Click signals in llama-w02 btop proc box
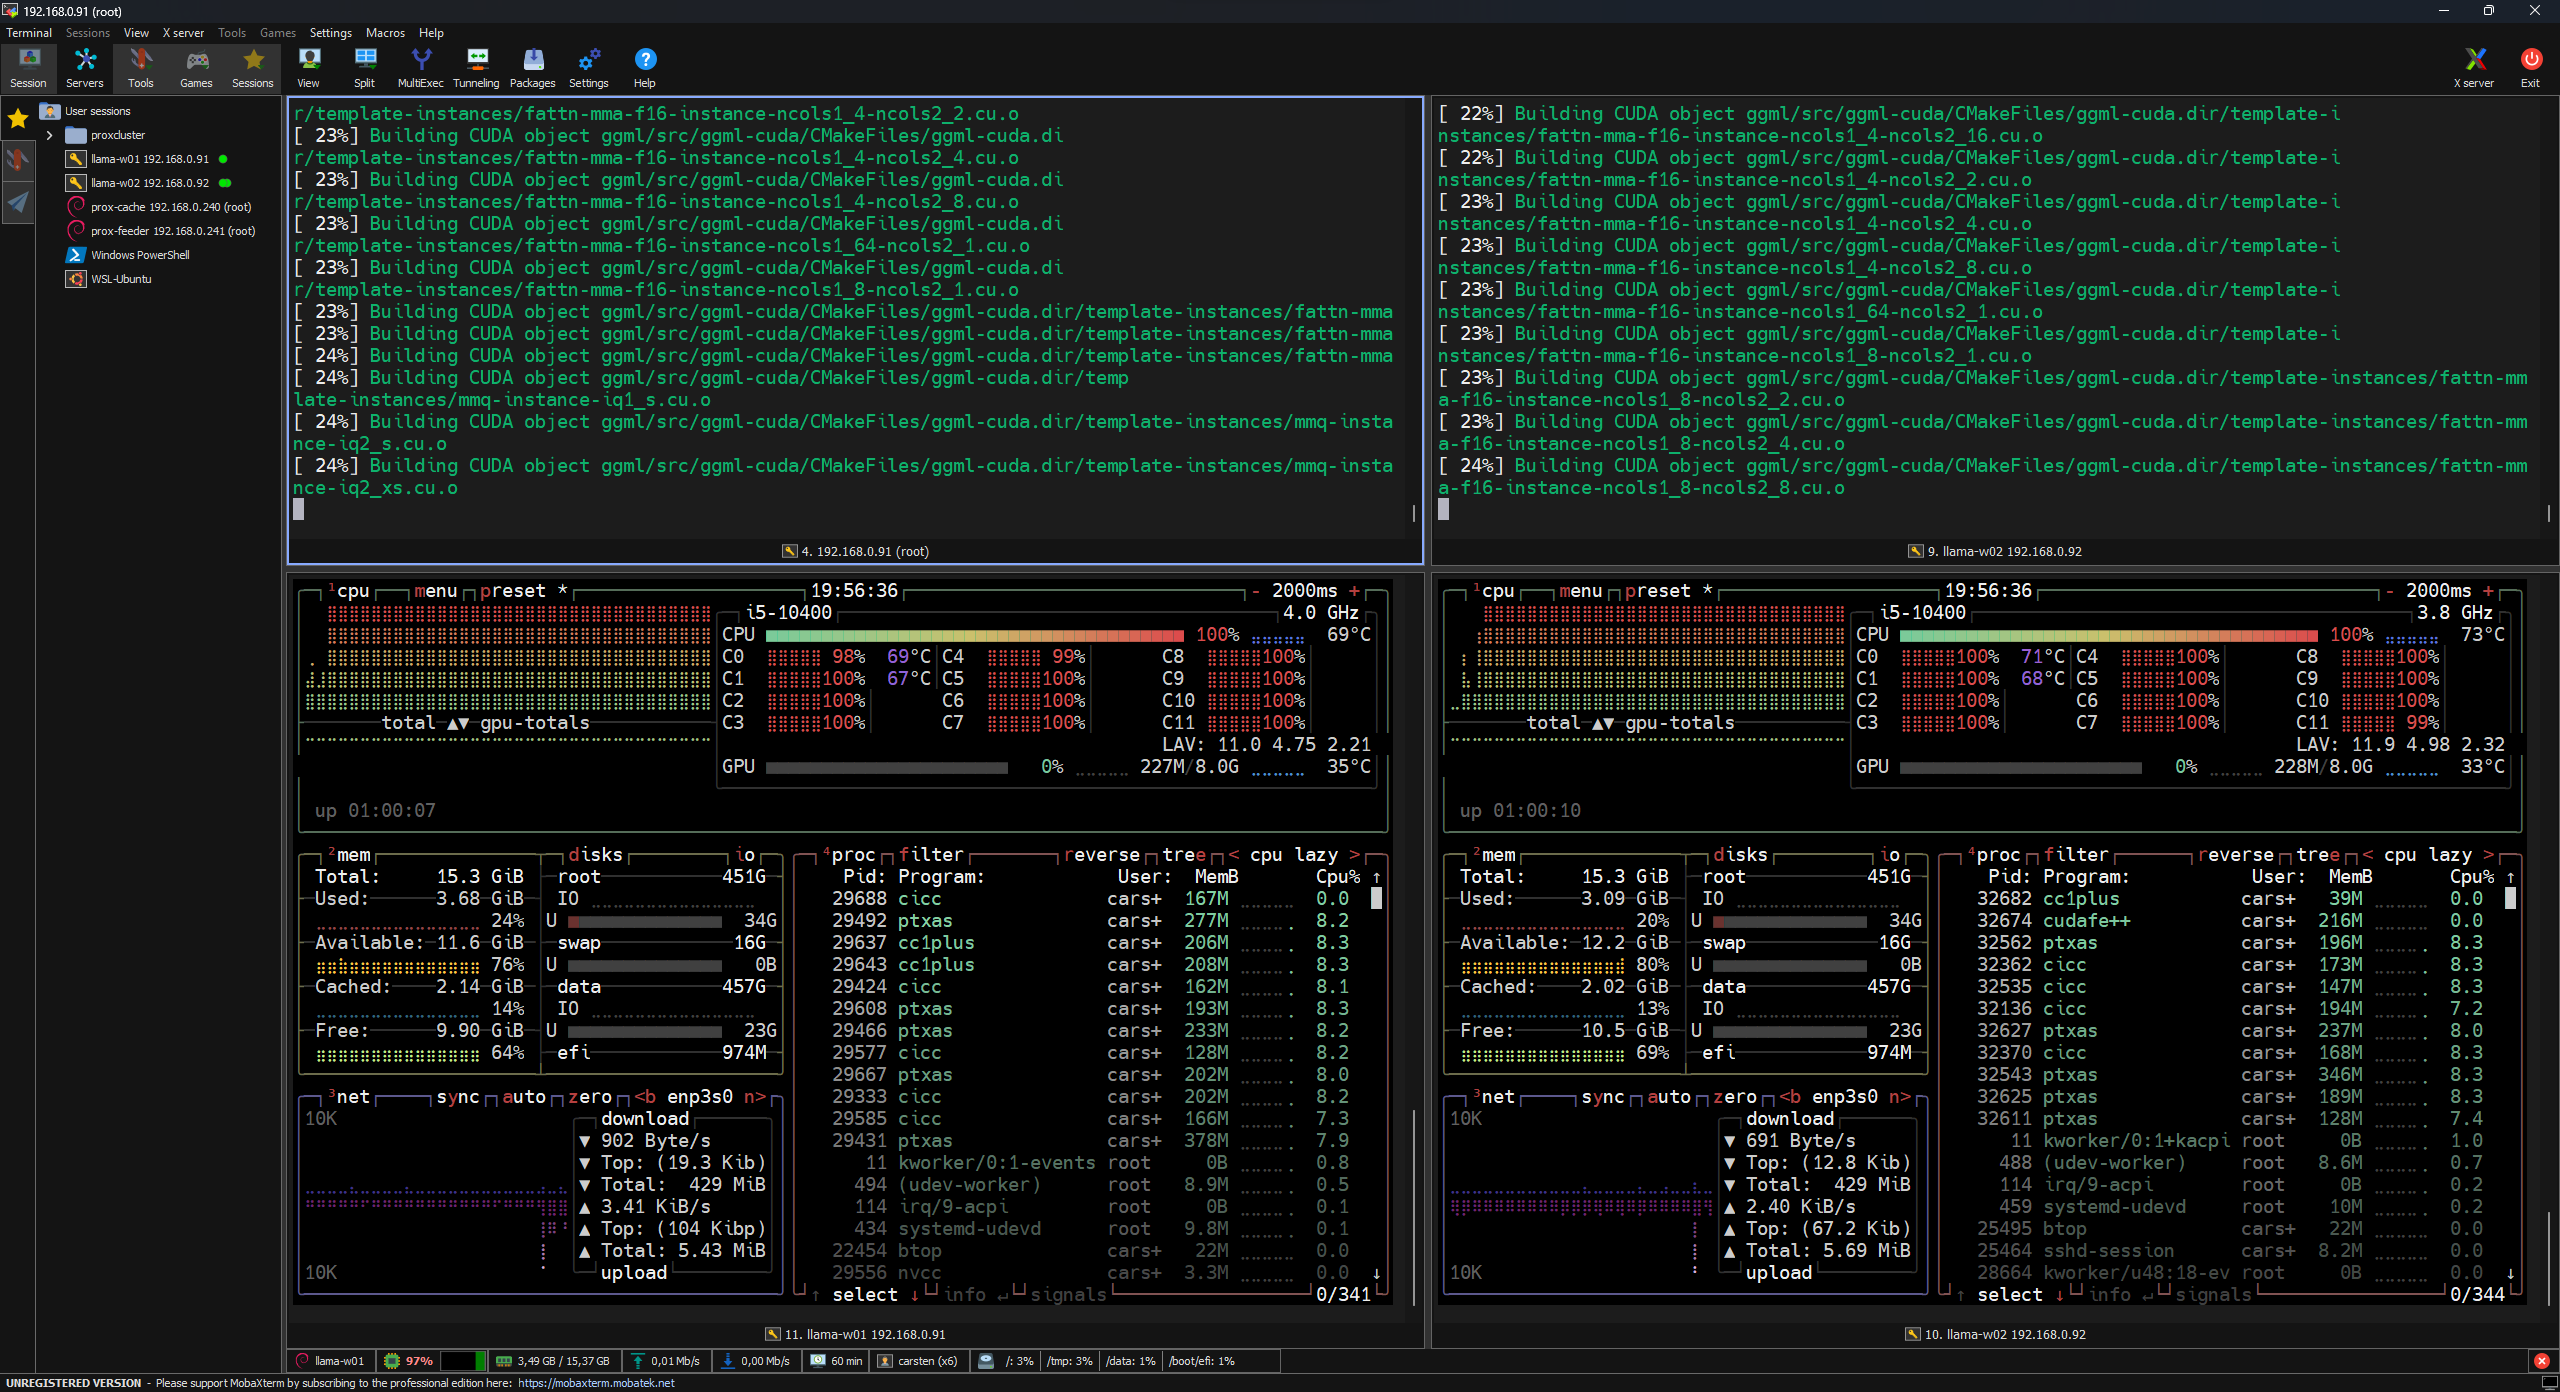The image size is (2560, 1392). tap(2213, 1295)
